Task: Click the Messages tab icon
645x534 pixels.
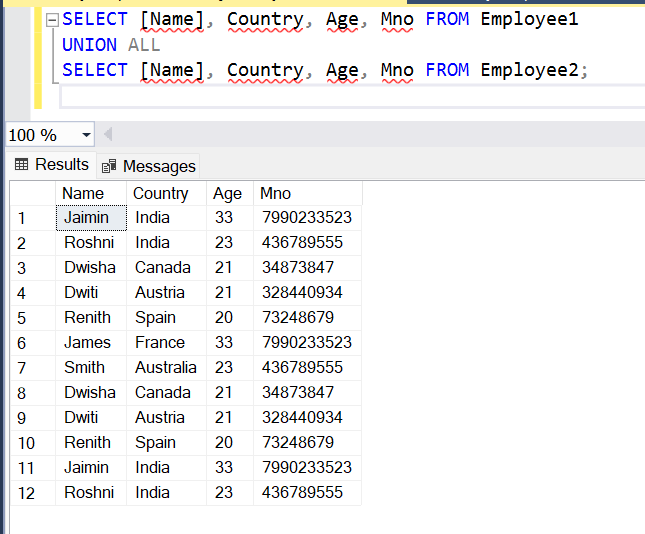Action: pyautogui.click(x=109, y=166)
